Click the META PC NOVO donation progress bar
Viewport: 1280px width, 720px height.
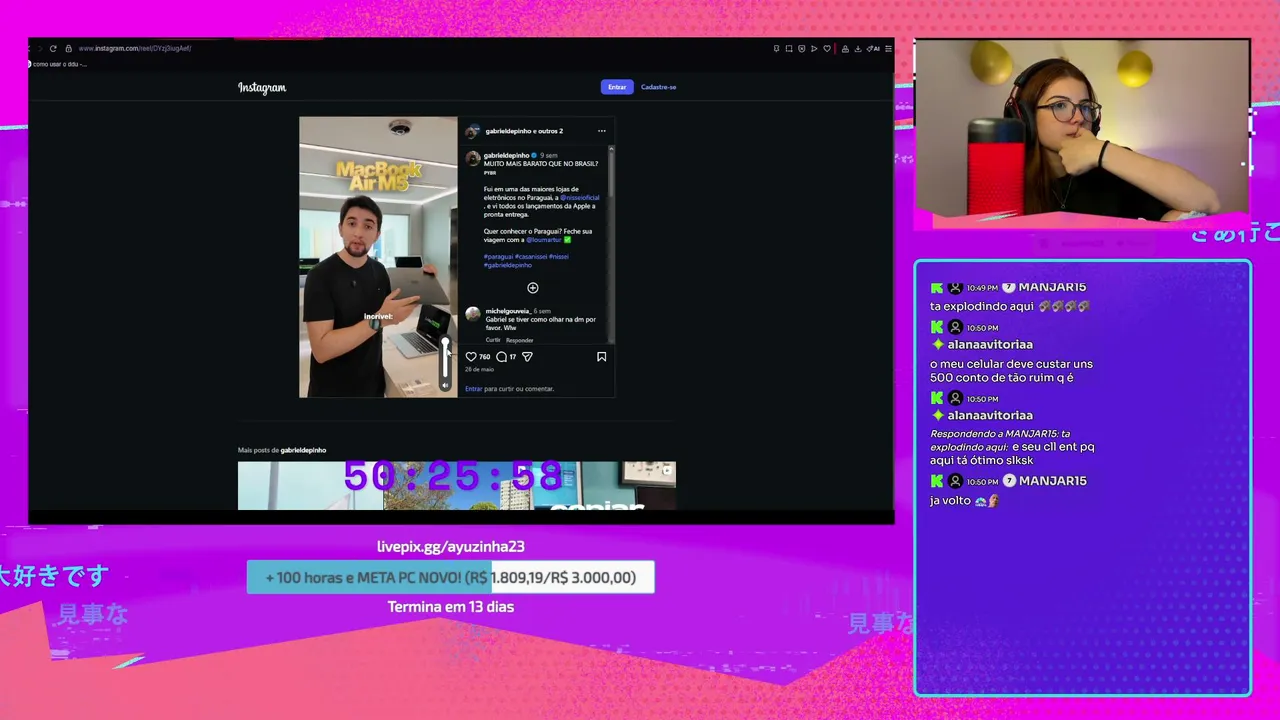451,577
